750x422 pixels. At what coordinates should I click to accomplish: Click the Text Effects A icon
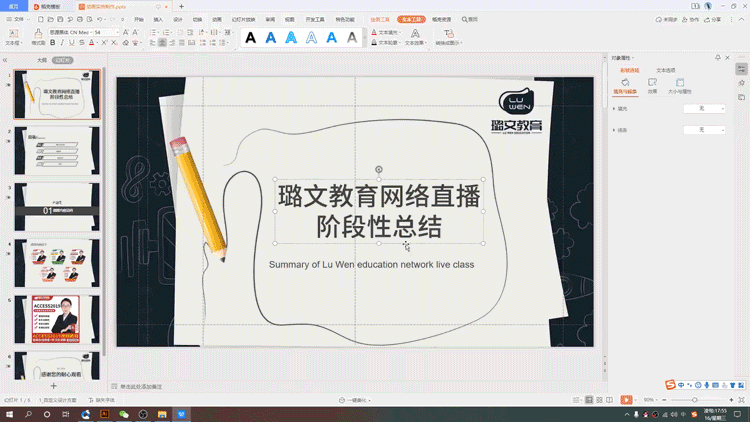[415, 33]
